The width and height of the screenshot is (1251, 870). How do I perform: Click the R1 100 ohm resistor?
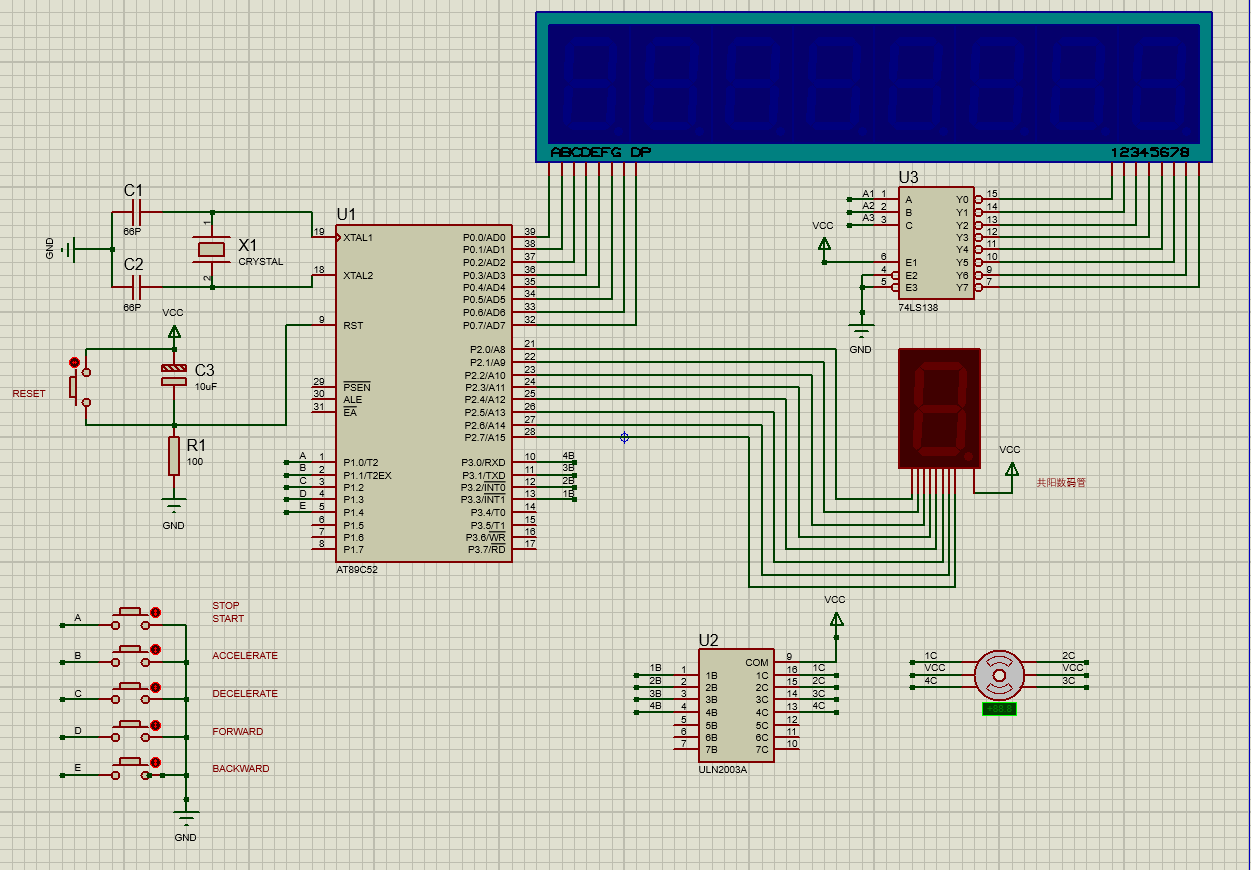[174, 456]
